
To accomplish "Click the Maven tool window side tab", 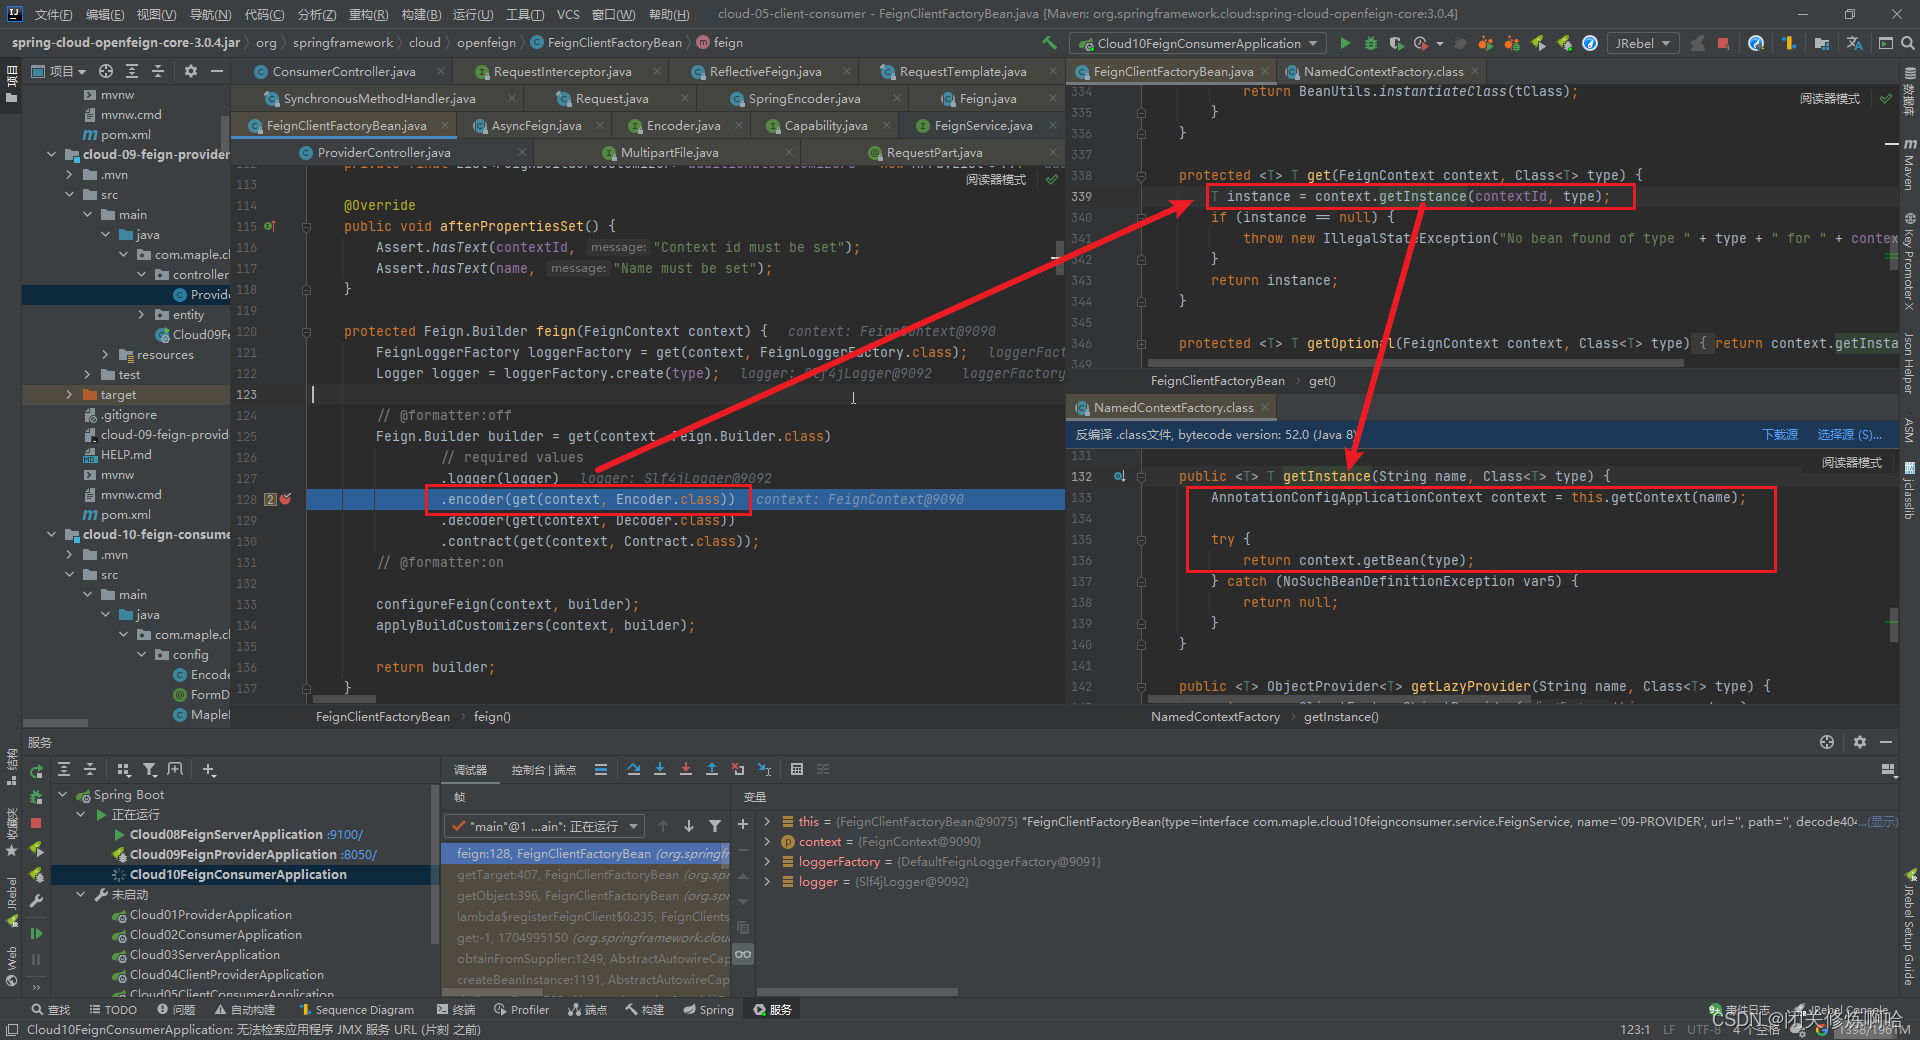I will 1909,165.
